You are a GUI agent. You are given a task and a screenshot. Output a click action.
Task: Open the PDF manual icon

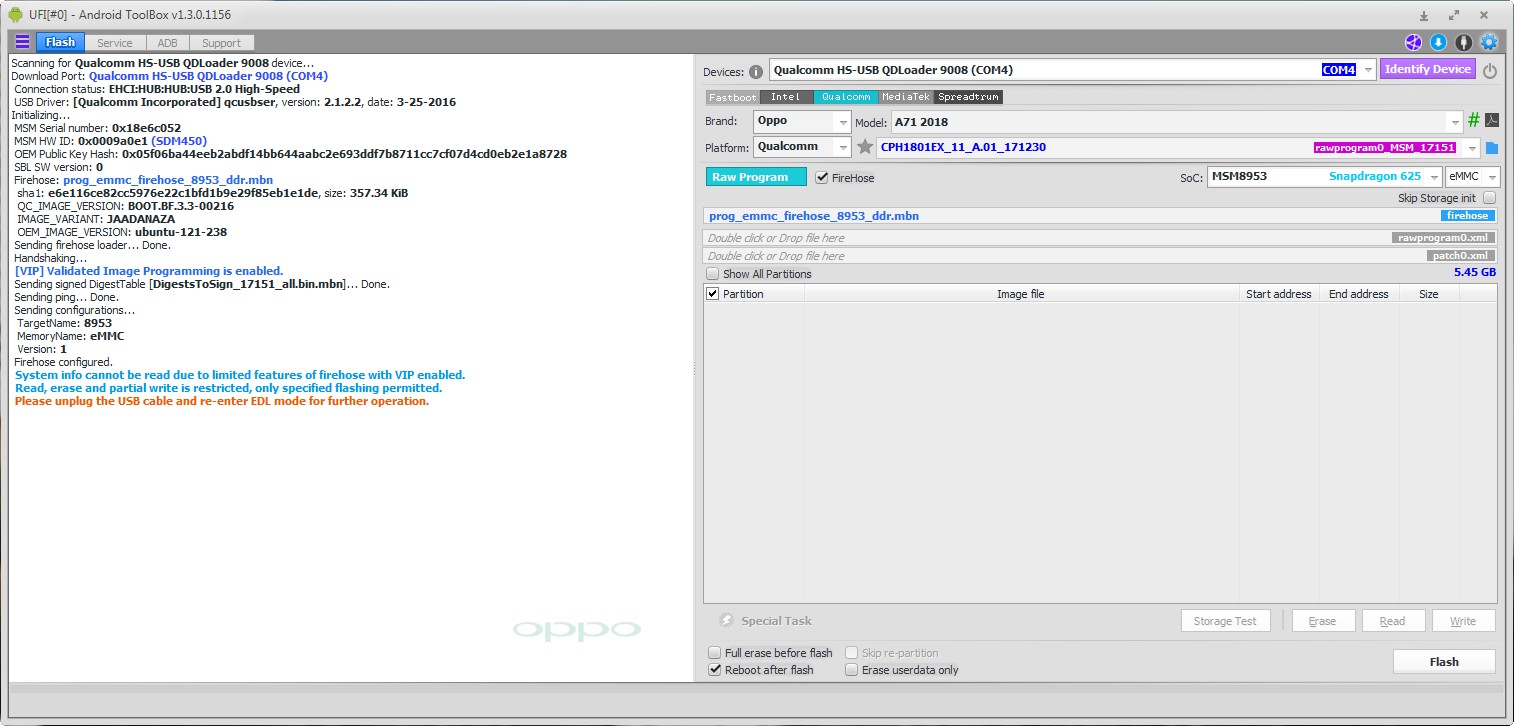tap(1491, 120)
